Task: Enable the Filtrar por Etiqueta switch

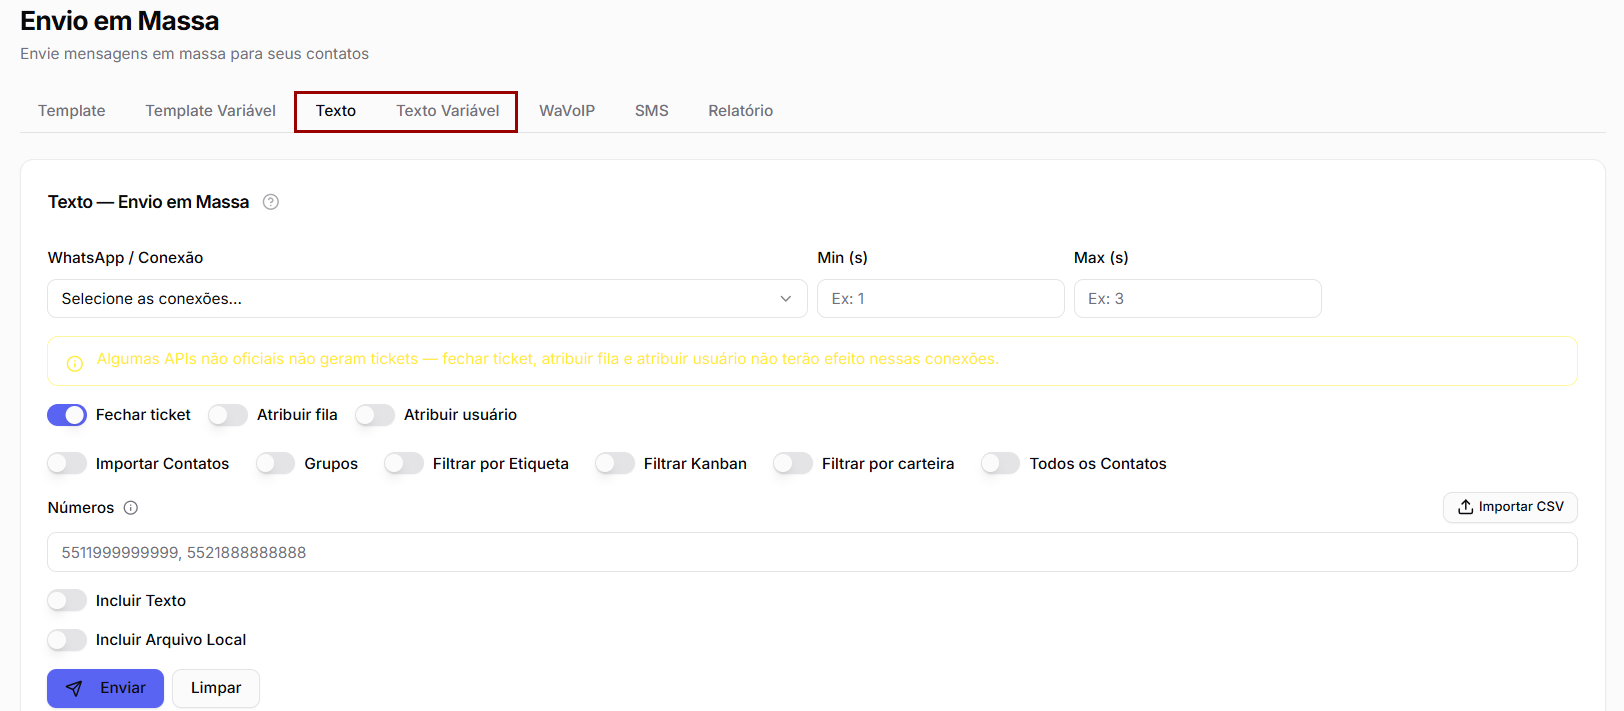Action: click(404, 463)
